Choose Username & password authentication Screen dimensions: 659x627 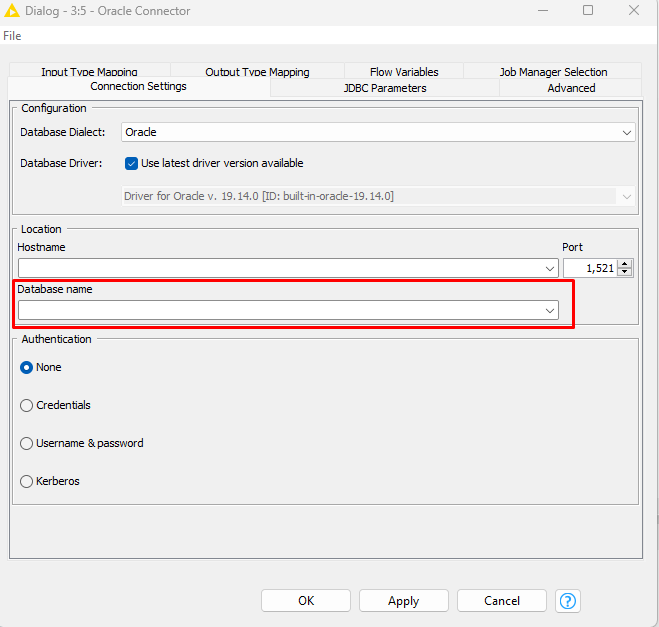pyautogui.click(x=27, y=443)
